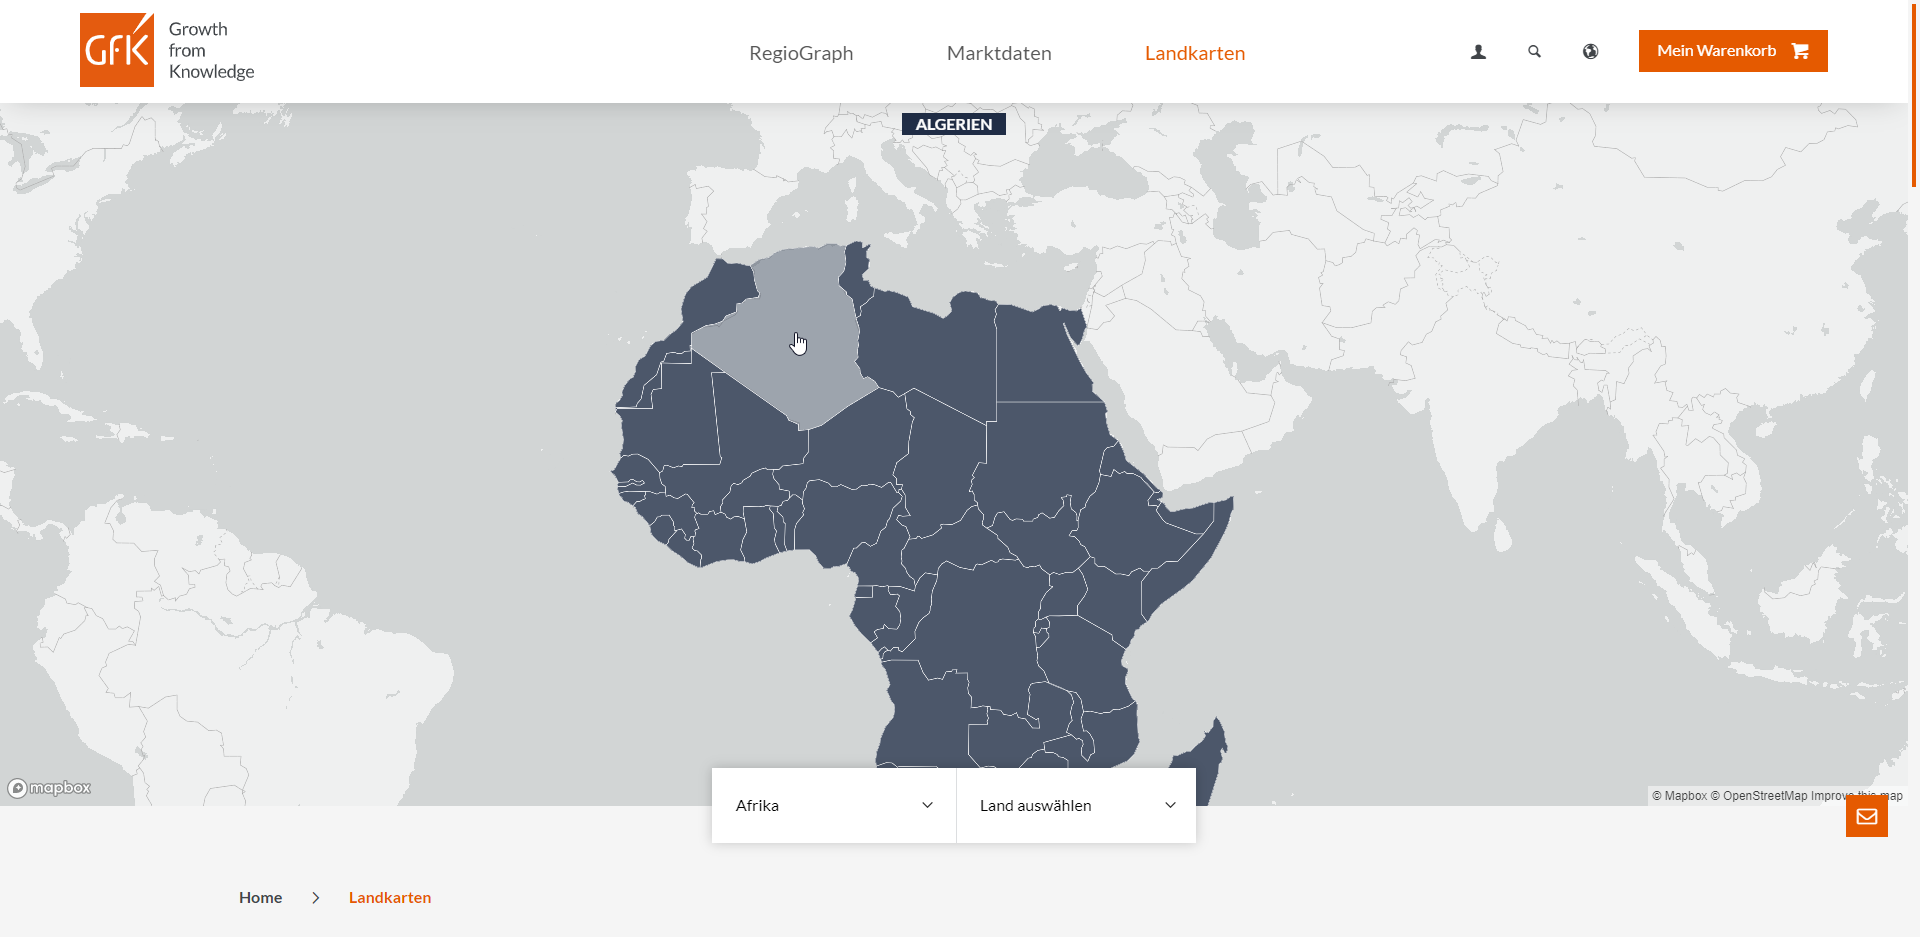Click the breadcrumb chevron separator
The width and height of the screenshot is (1920, 937).
point(316,898)
